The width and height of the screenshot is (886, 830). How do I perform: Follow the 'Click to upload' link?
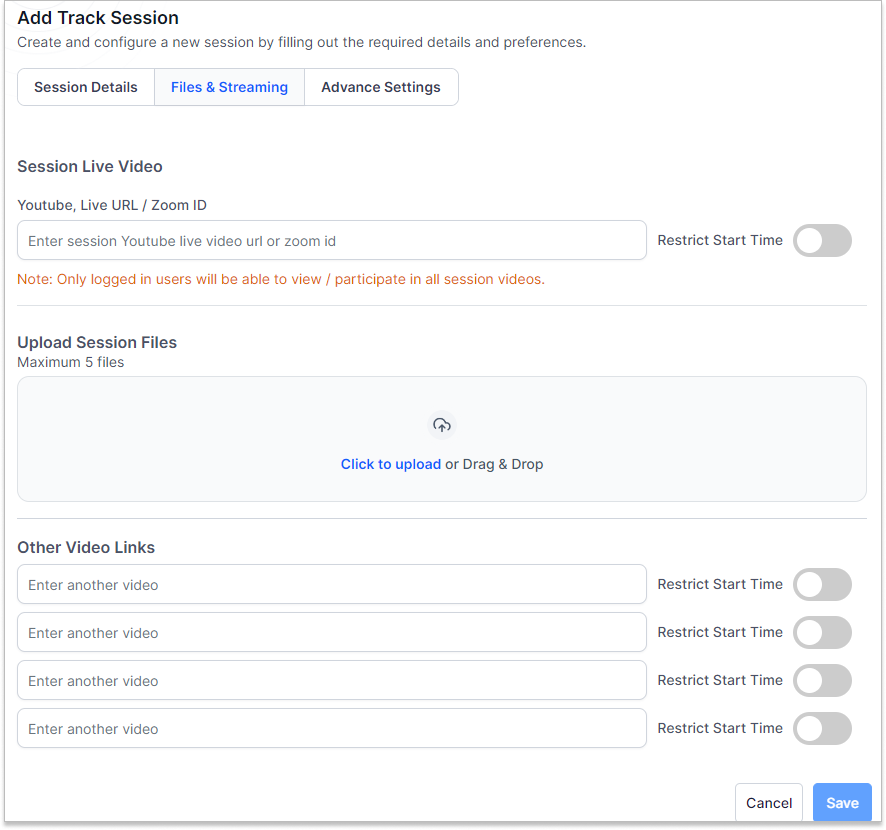click(x=390, y=464)
